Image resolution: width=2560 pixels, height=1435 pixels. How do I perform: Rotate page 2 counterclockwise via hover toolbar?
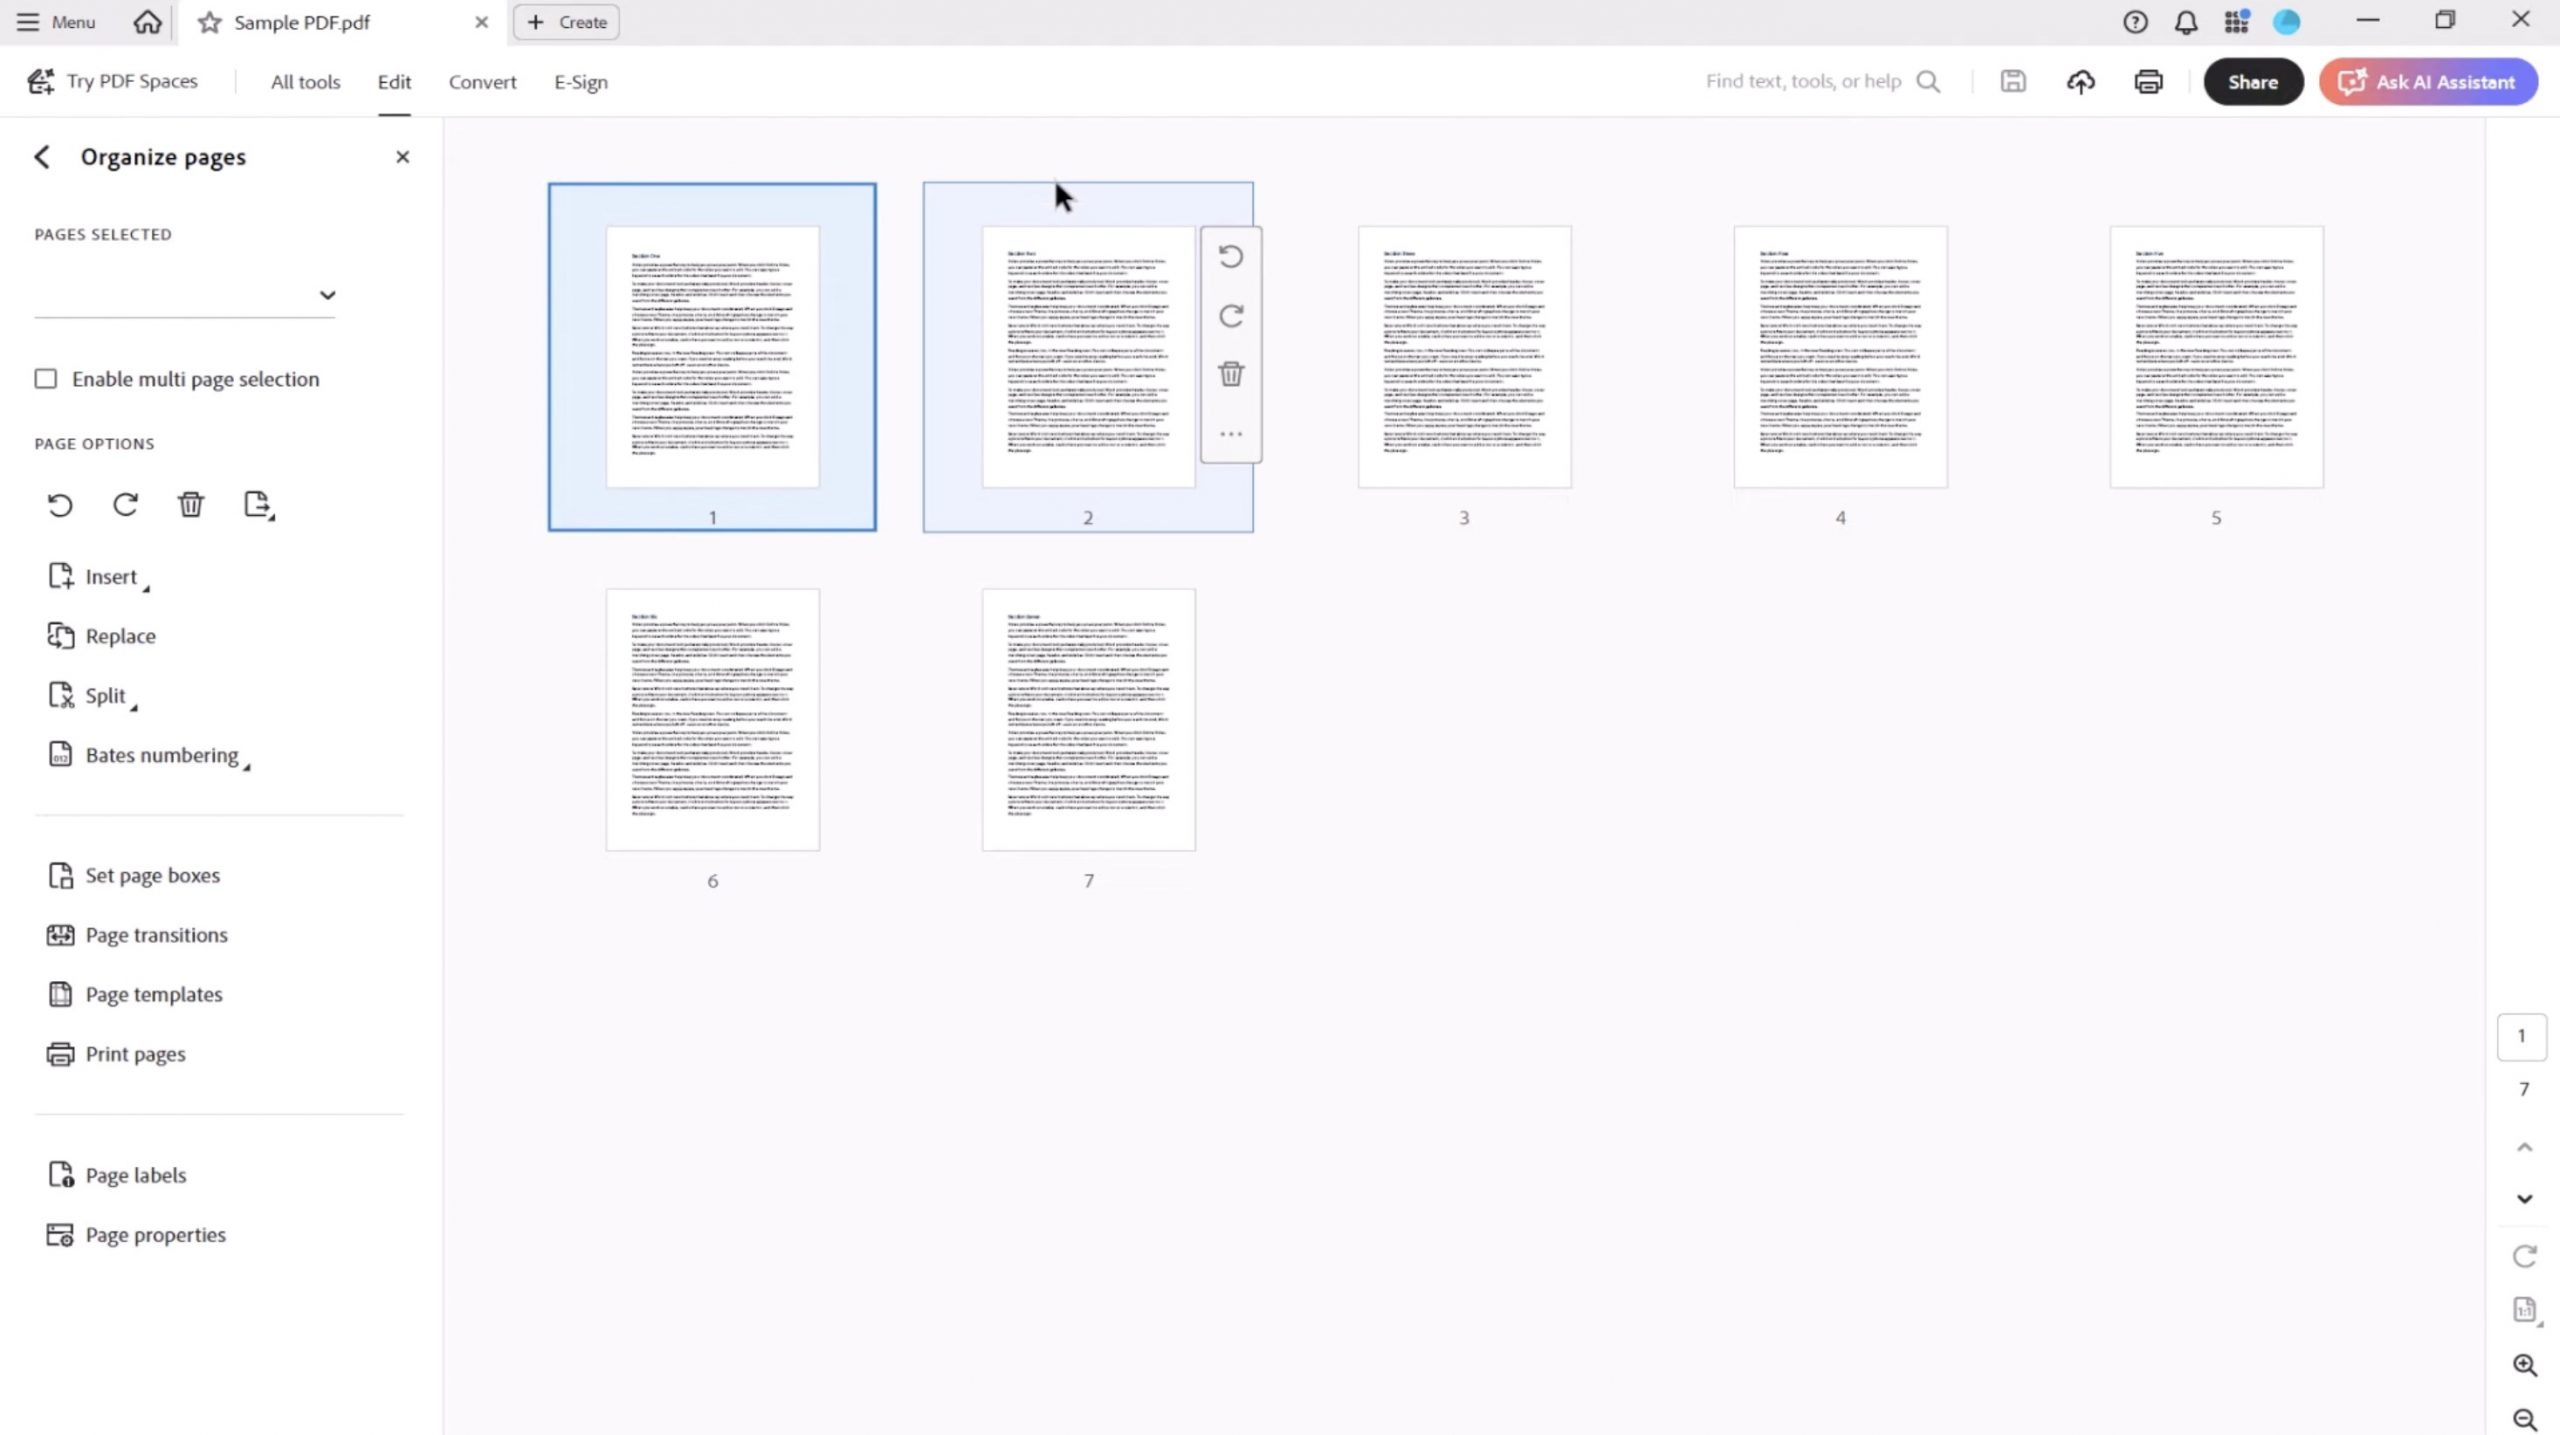1231,257
